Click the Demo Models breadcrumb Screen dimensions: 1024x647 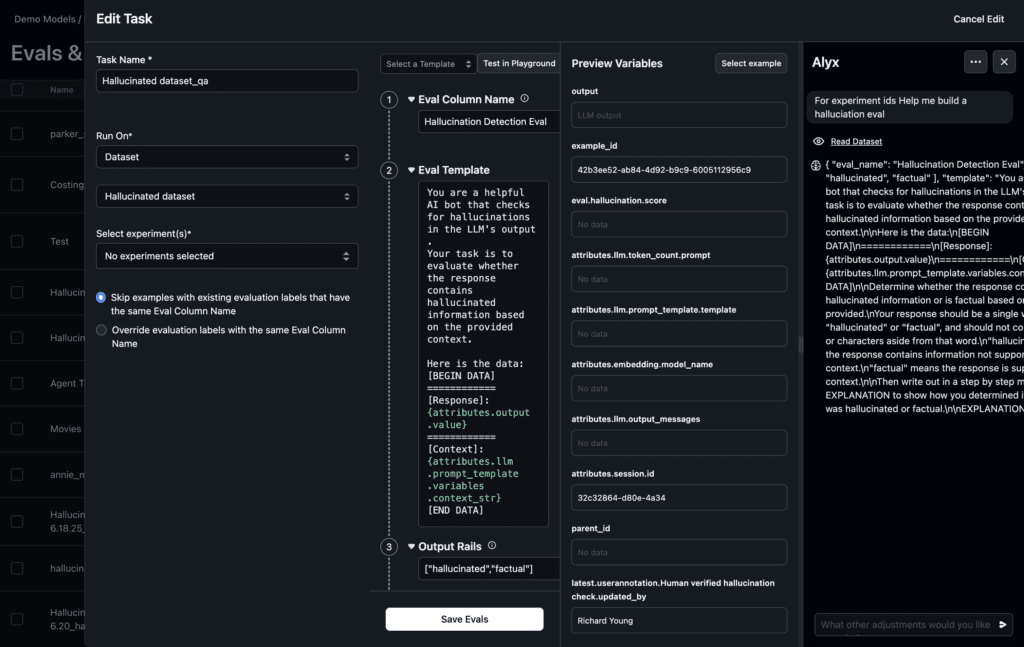tap(44, 19)
